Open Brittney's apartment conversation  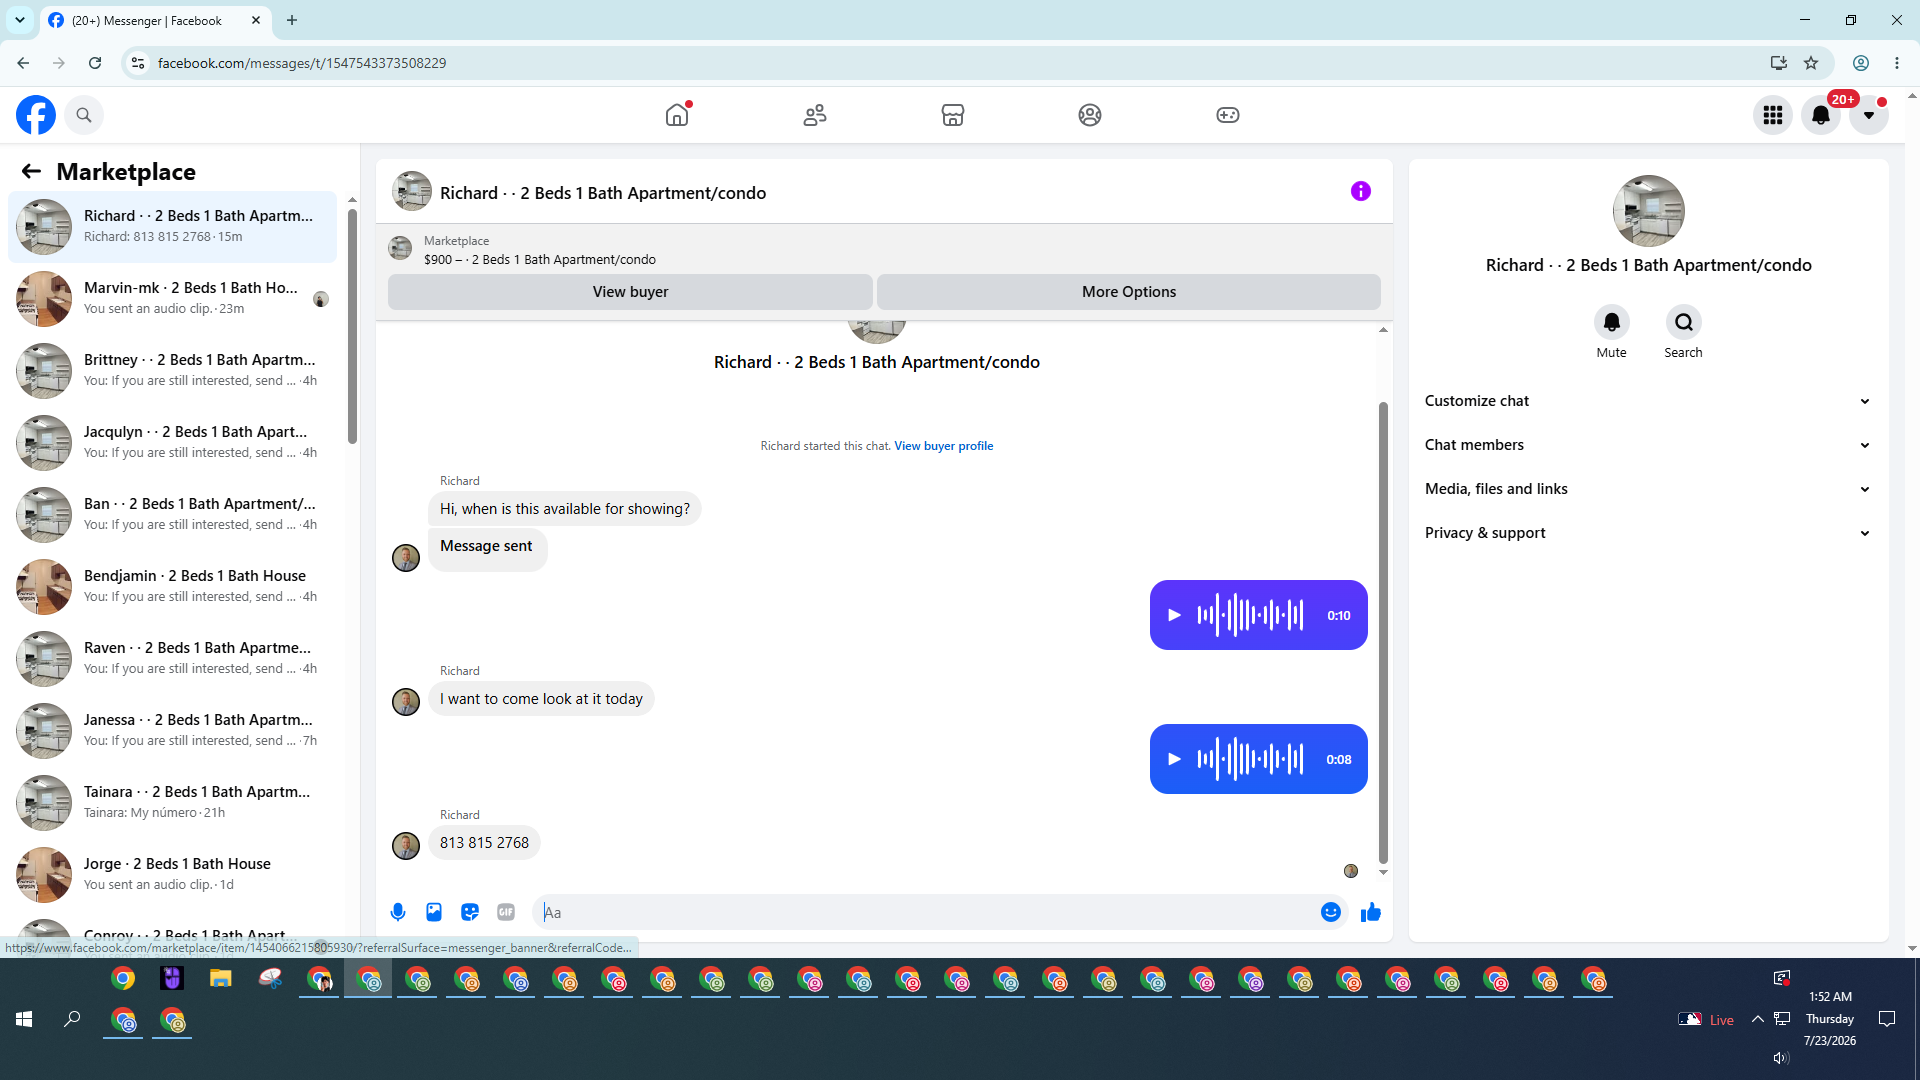click(x=172, y=371)
